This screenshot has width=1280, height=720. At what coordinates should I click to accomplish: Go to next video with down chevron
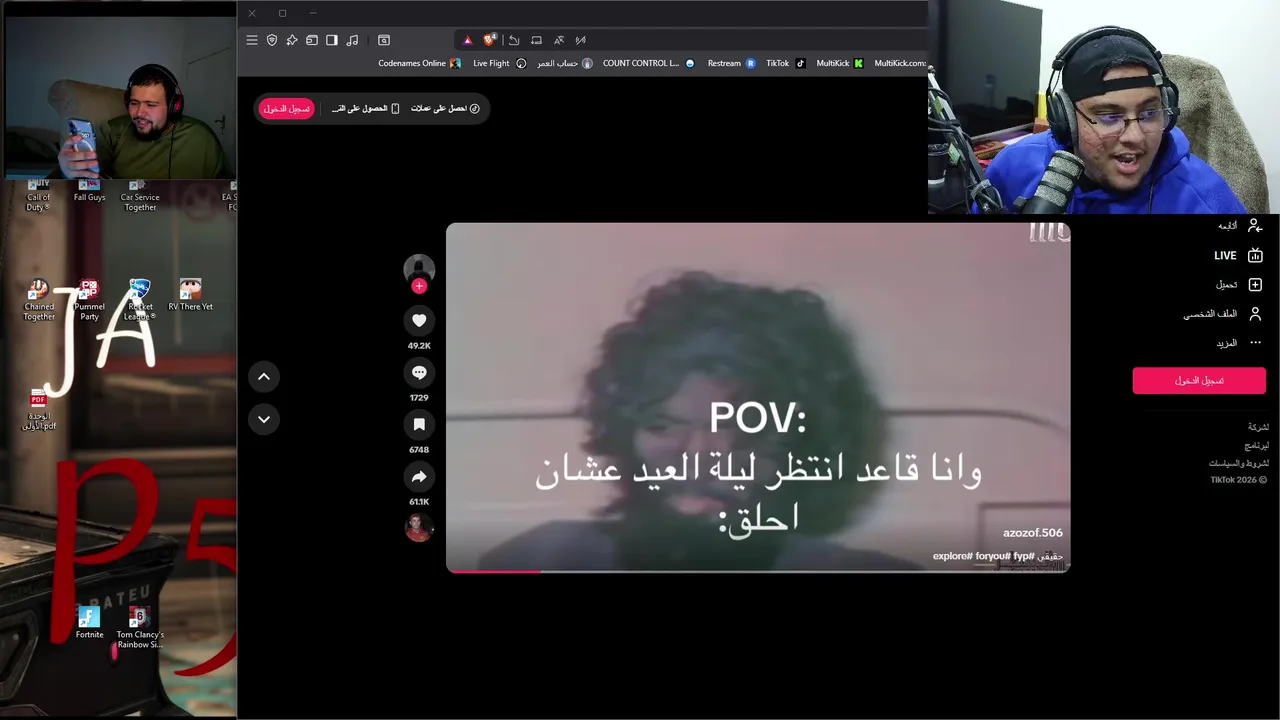264,419
